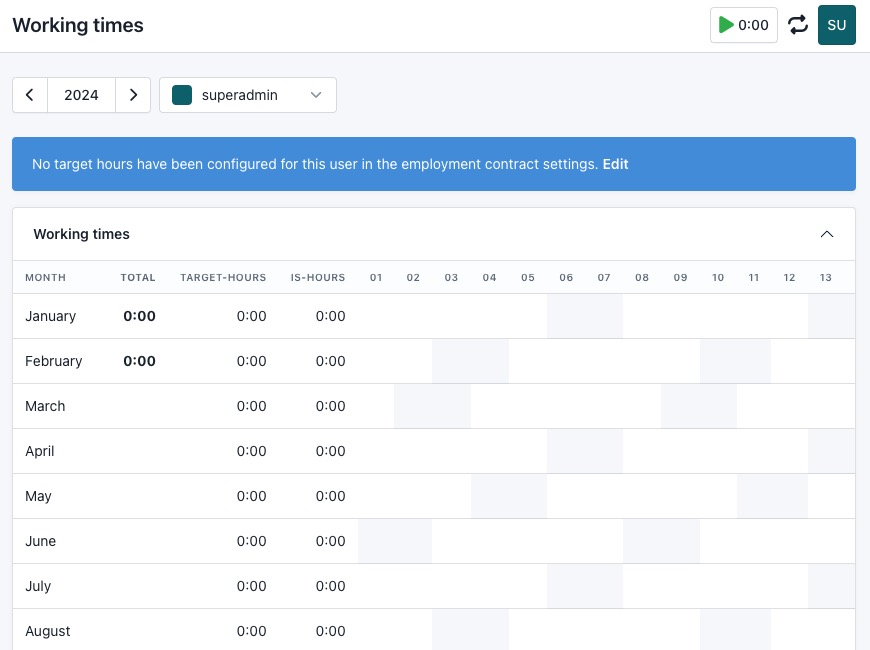The width and height of the screenshot is (870, 650).
Task: Go to the previous year using the left arrow
Action: [x=30, y=95]
